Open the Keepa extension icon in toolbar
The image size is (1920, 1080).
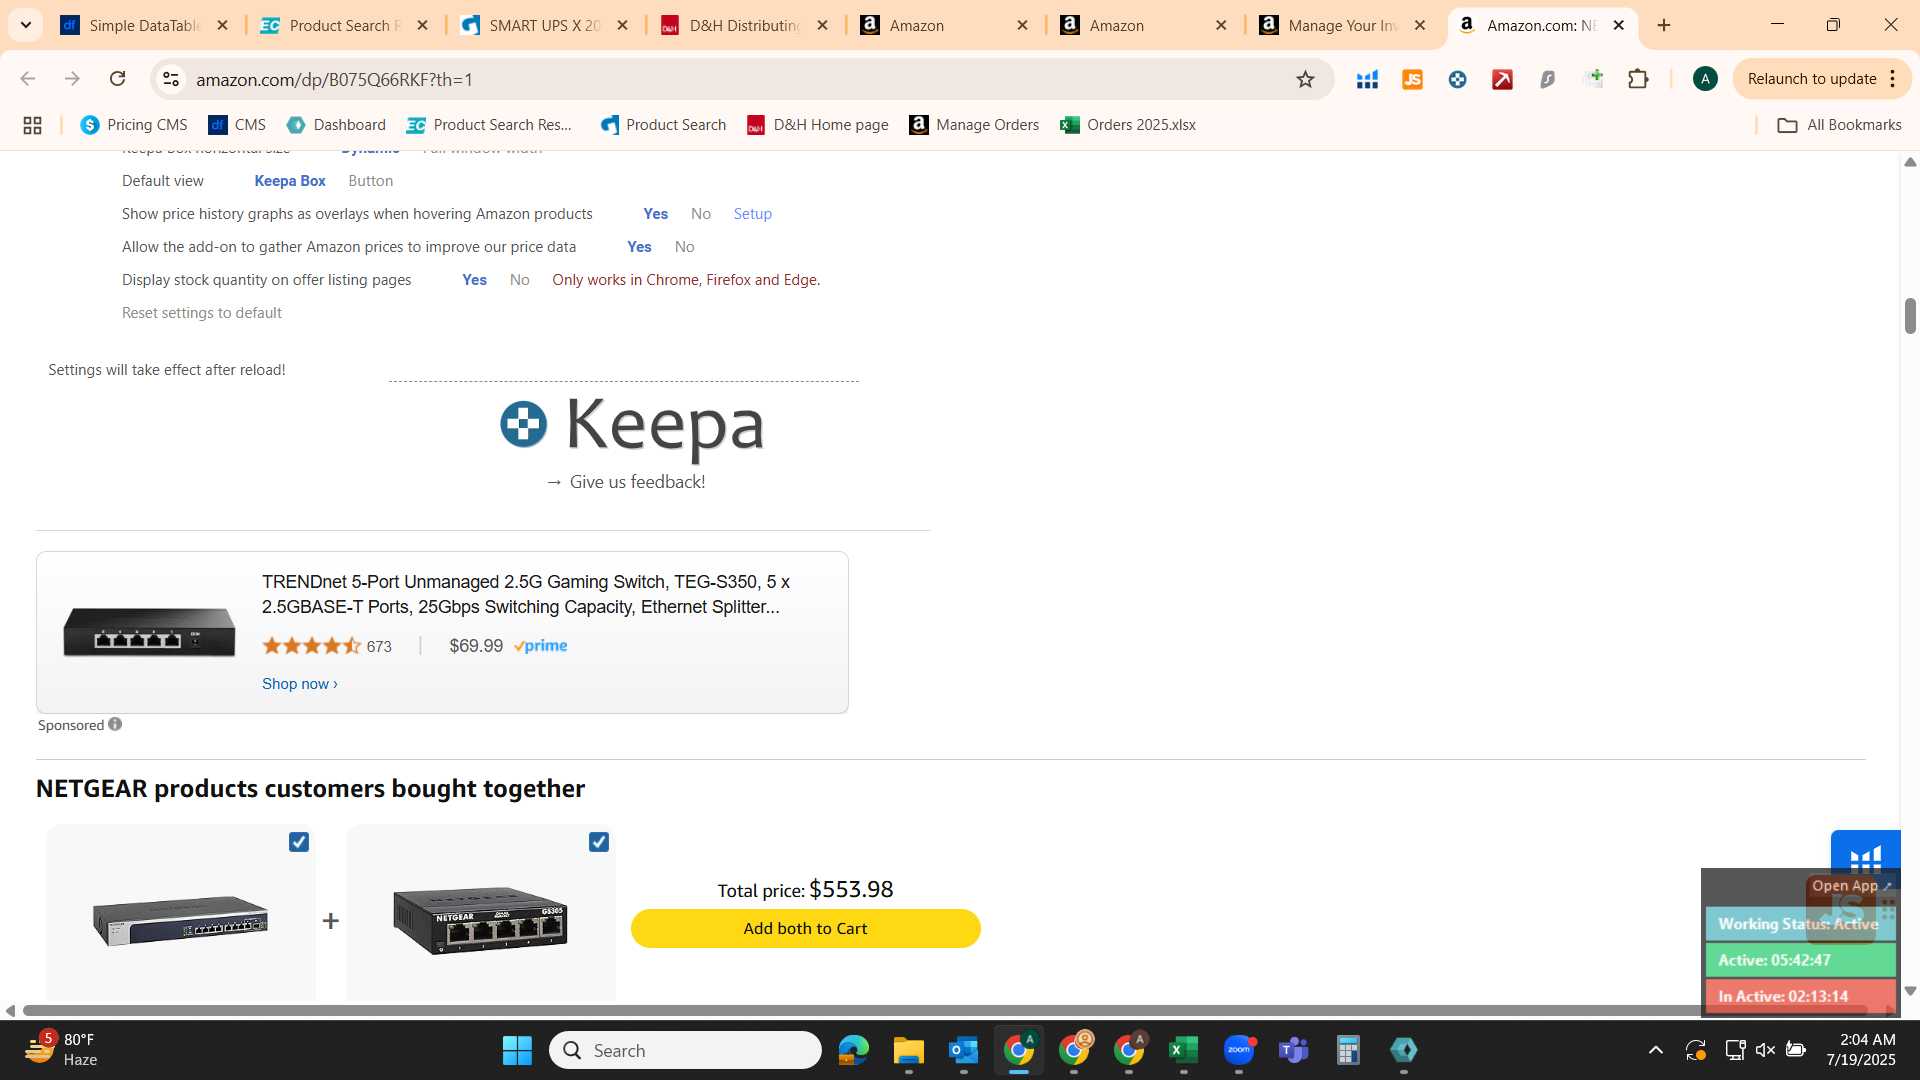click(x=1457, y=79)
